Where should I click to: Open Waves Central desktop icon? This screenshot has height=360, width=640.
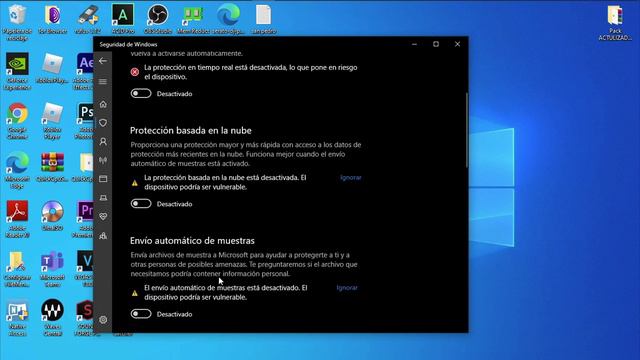click(x=52, y=318)
